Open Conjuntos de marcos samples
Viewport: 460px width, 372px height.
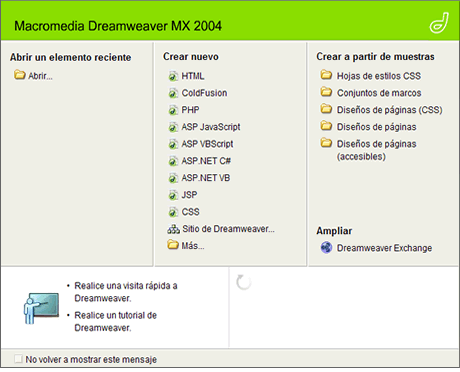379,93
